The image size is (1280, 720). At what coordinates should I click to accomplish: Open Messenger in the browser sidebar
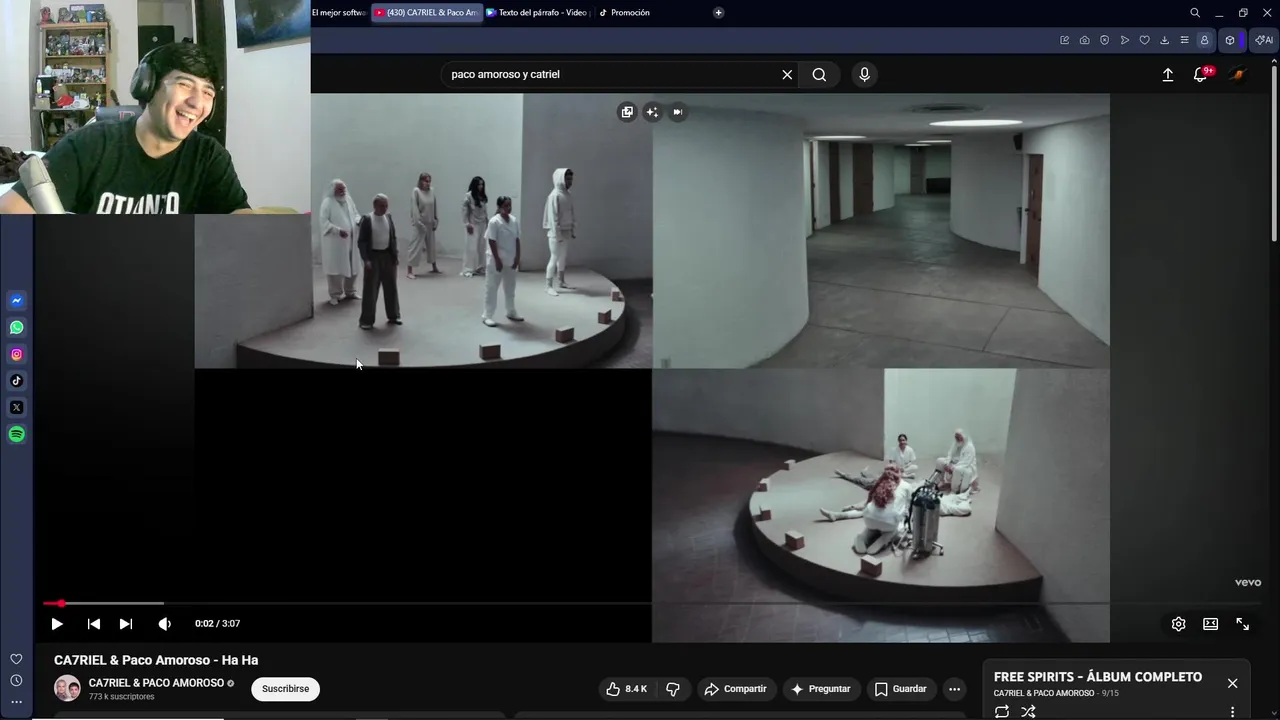[17, 300]
